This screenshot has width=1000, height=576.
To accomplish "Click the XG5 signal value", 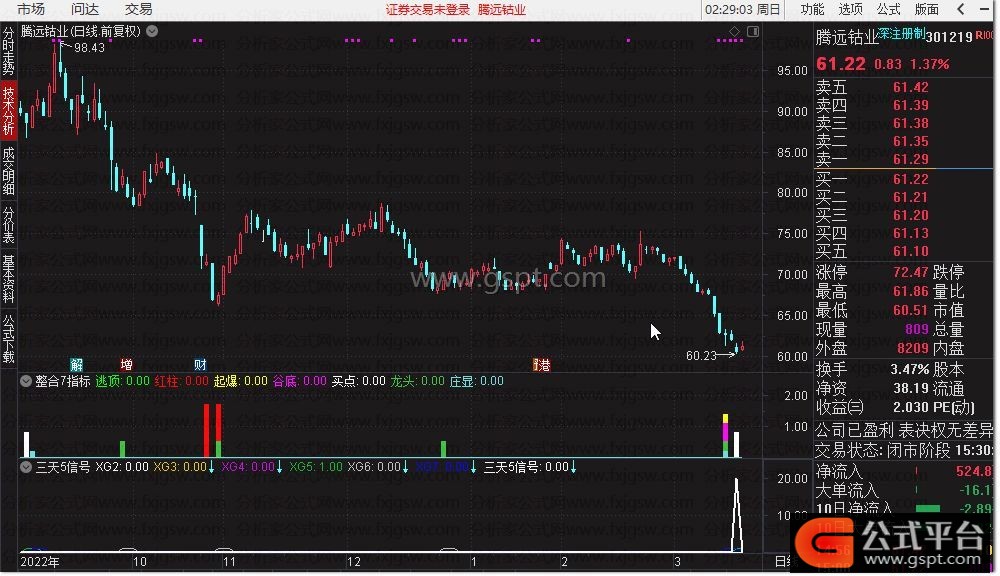I will coord(316,467).
